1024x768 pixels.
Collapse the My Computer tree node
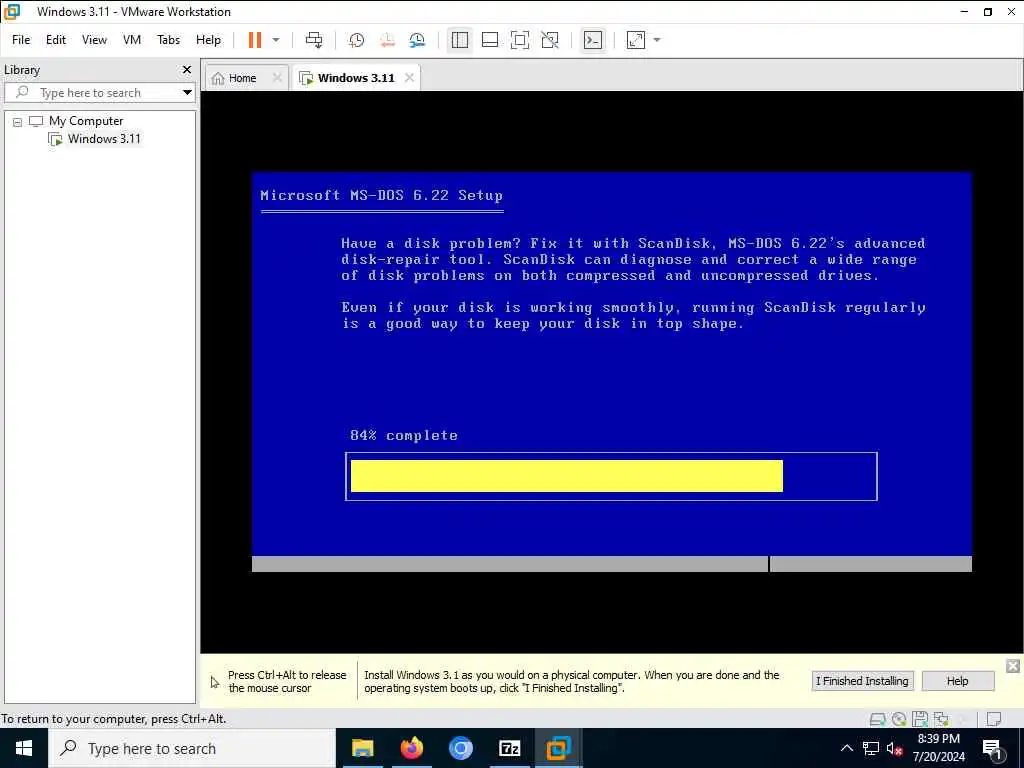coord(18,121)
